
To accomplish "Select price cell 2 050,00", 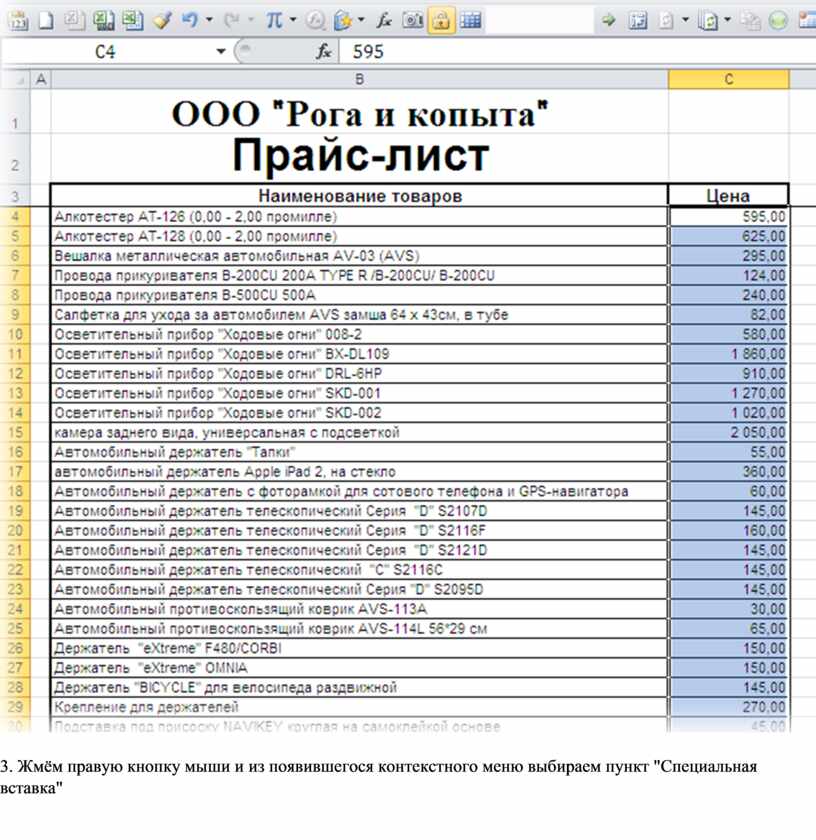I will [729, 433].
